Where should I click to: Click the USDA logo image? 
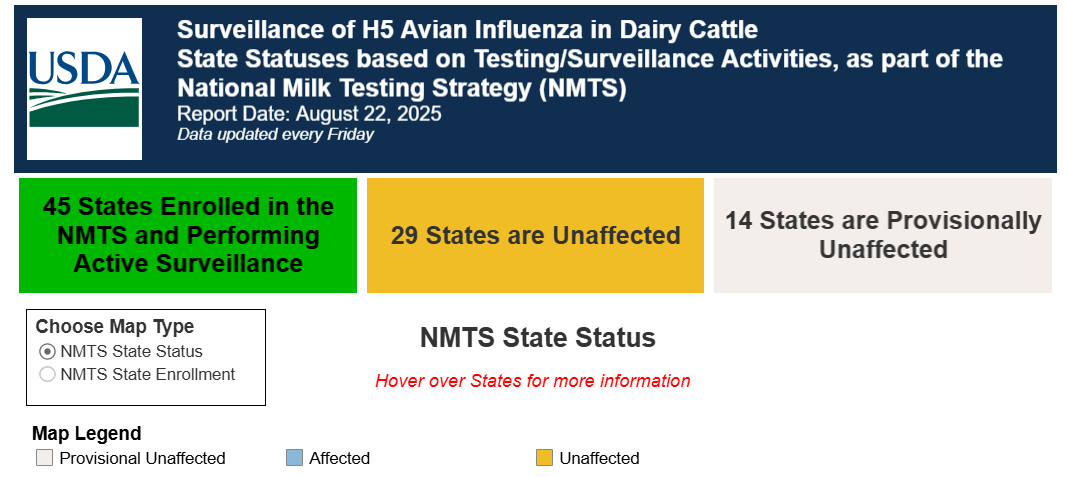[x=84, y=89]
